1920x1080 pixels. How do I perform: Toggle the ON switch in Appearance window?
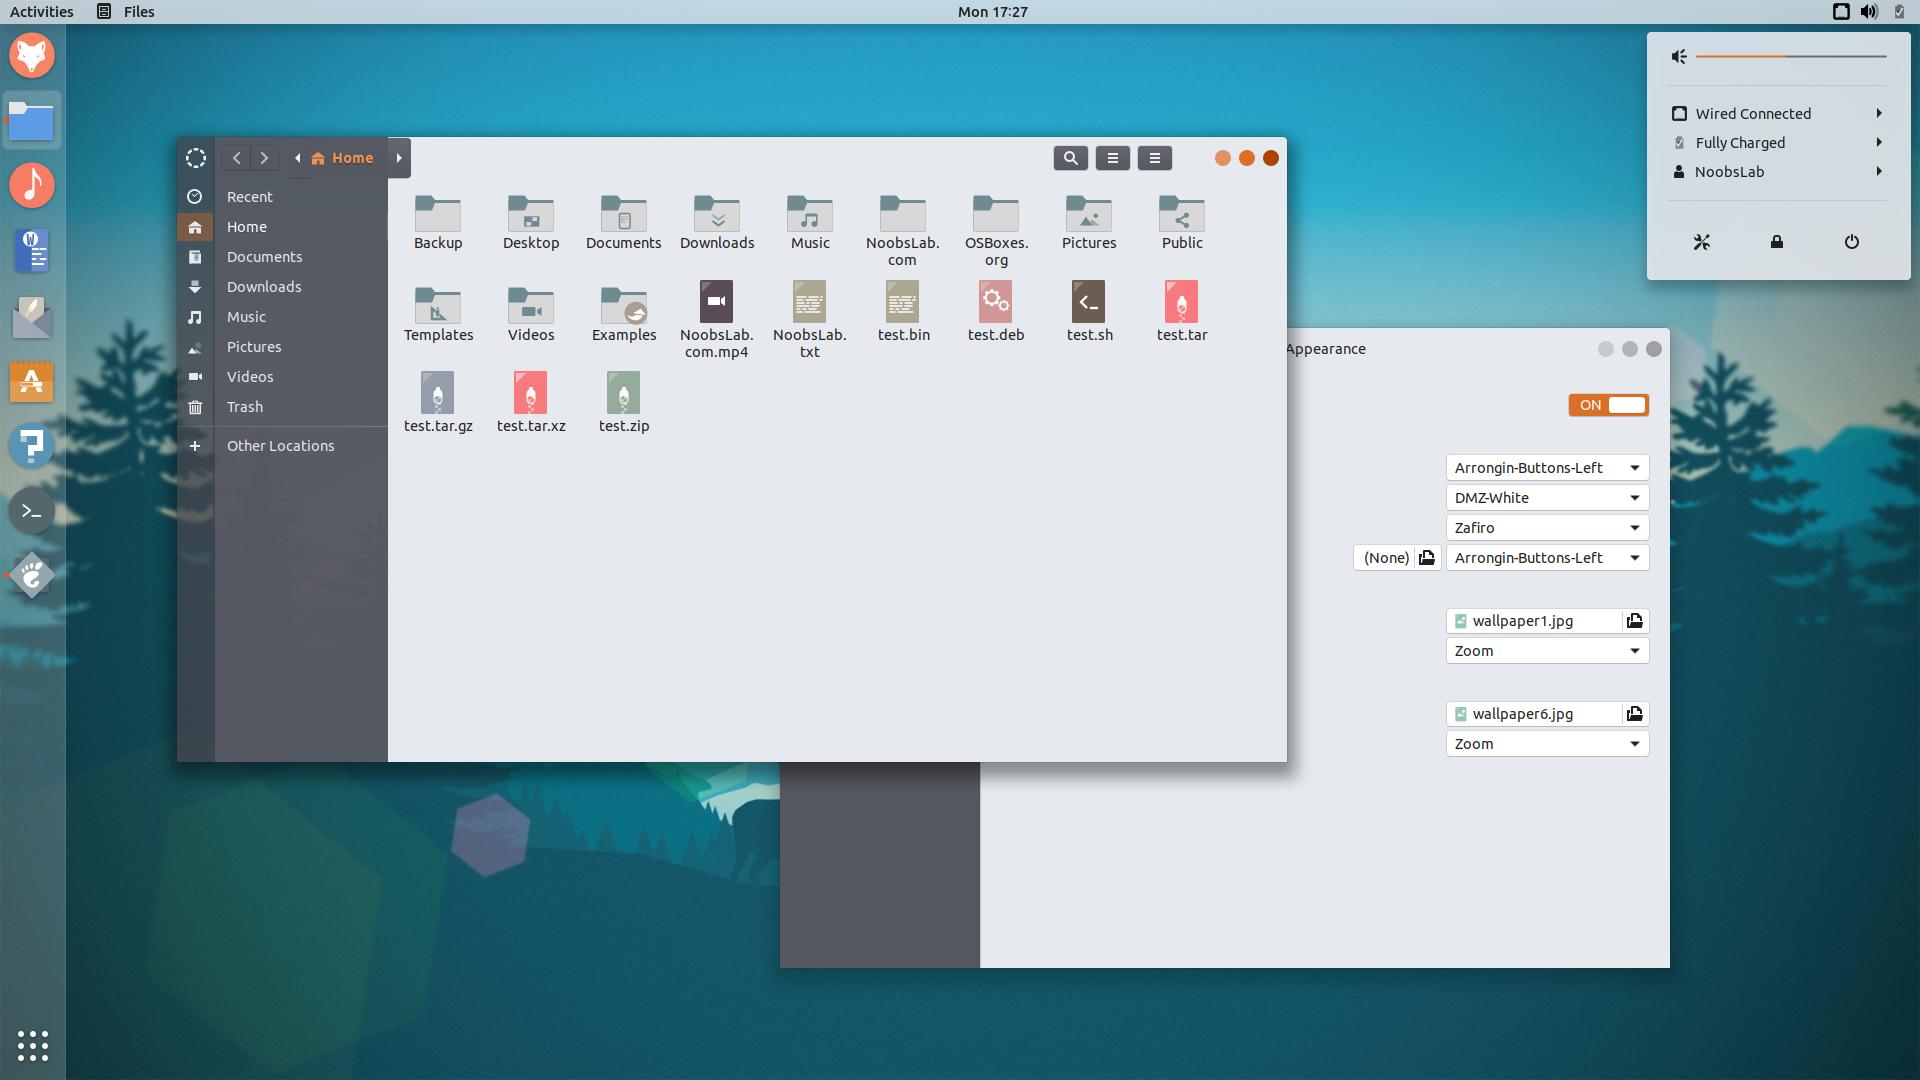(1608, 405)
